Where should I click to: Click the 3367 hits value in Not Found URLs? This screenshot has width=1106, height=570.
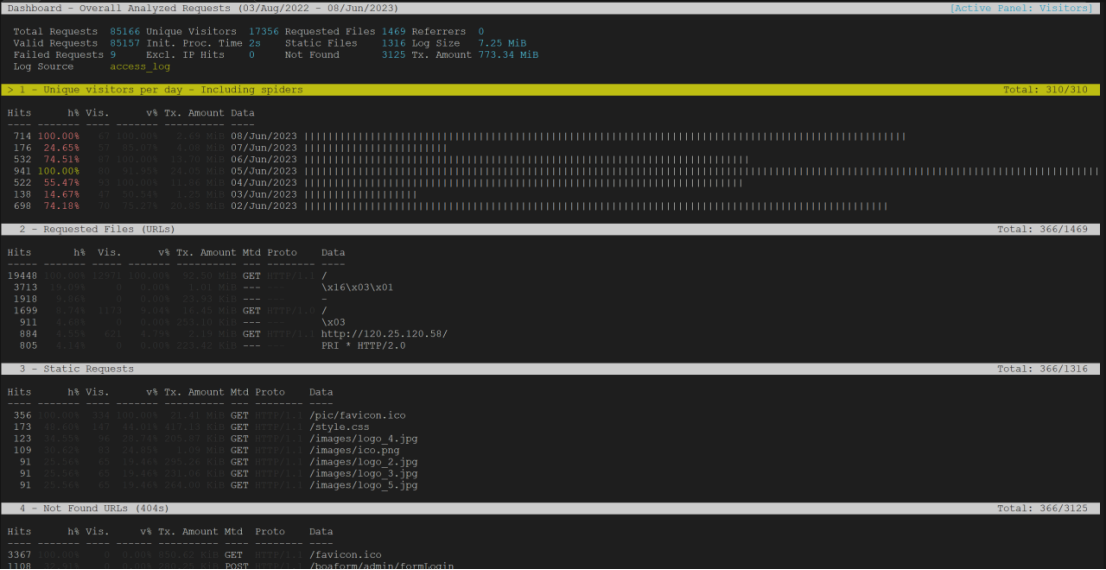19,555
